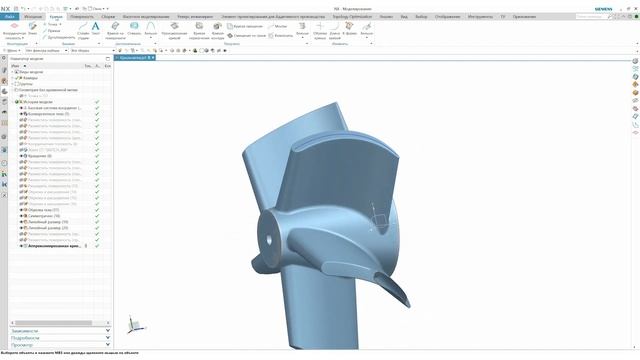The image size is (640, 360).
Task: Click the command finder search field
Action: tap(591, 17)
